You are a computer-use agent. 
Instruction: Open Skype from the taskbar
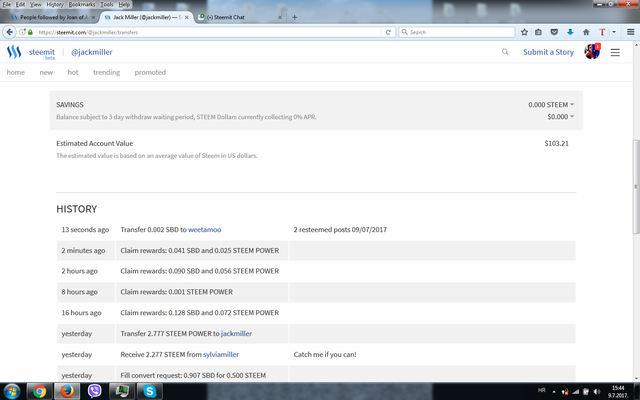[x=149, y=391]
